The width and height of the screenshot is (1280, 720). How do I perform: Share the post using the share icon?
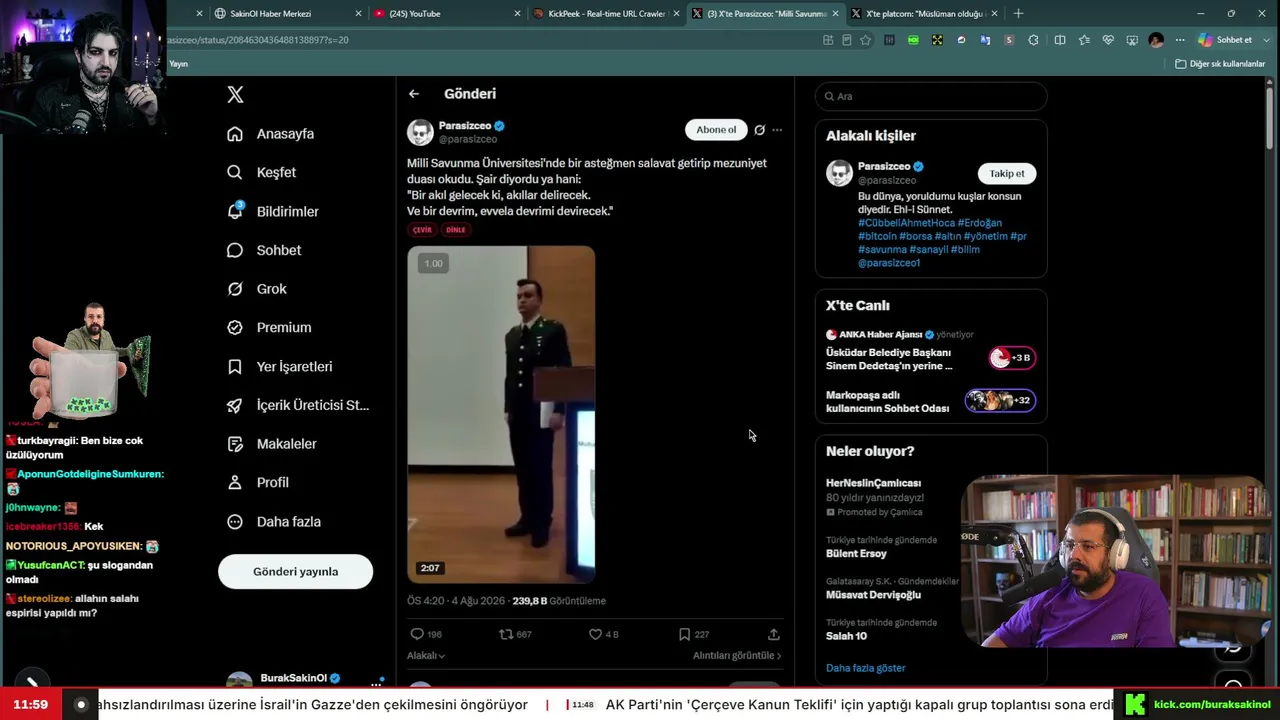click(x=773, y=634)
